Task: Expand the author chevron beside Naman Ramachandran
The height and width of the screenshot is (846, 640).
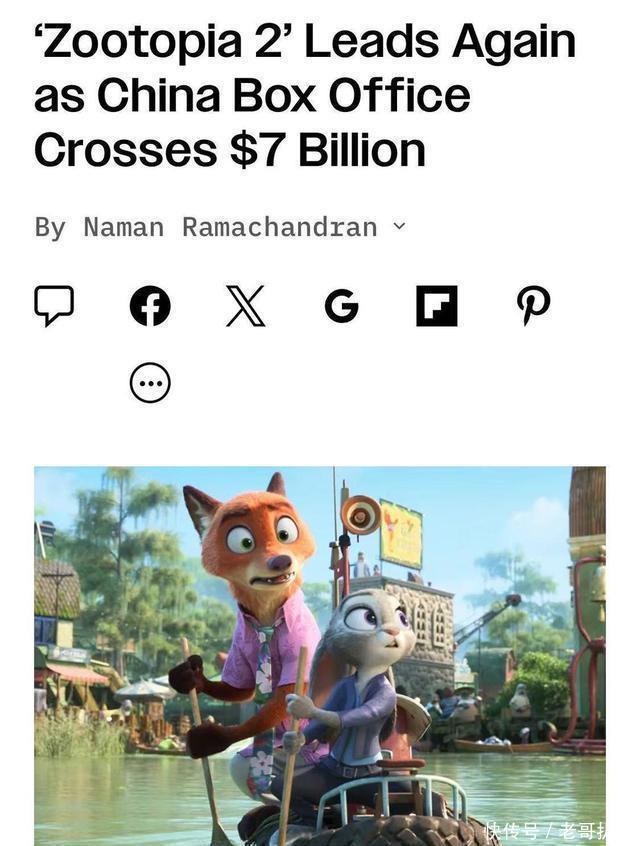Action: 399,226
